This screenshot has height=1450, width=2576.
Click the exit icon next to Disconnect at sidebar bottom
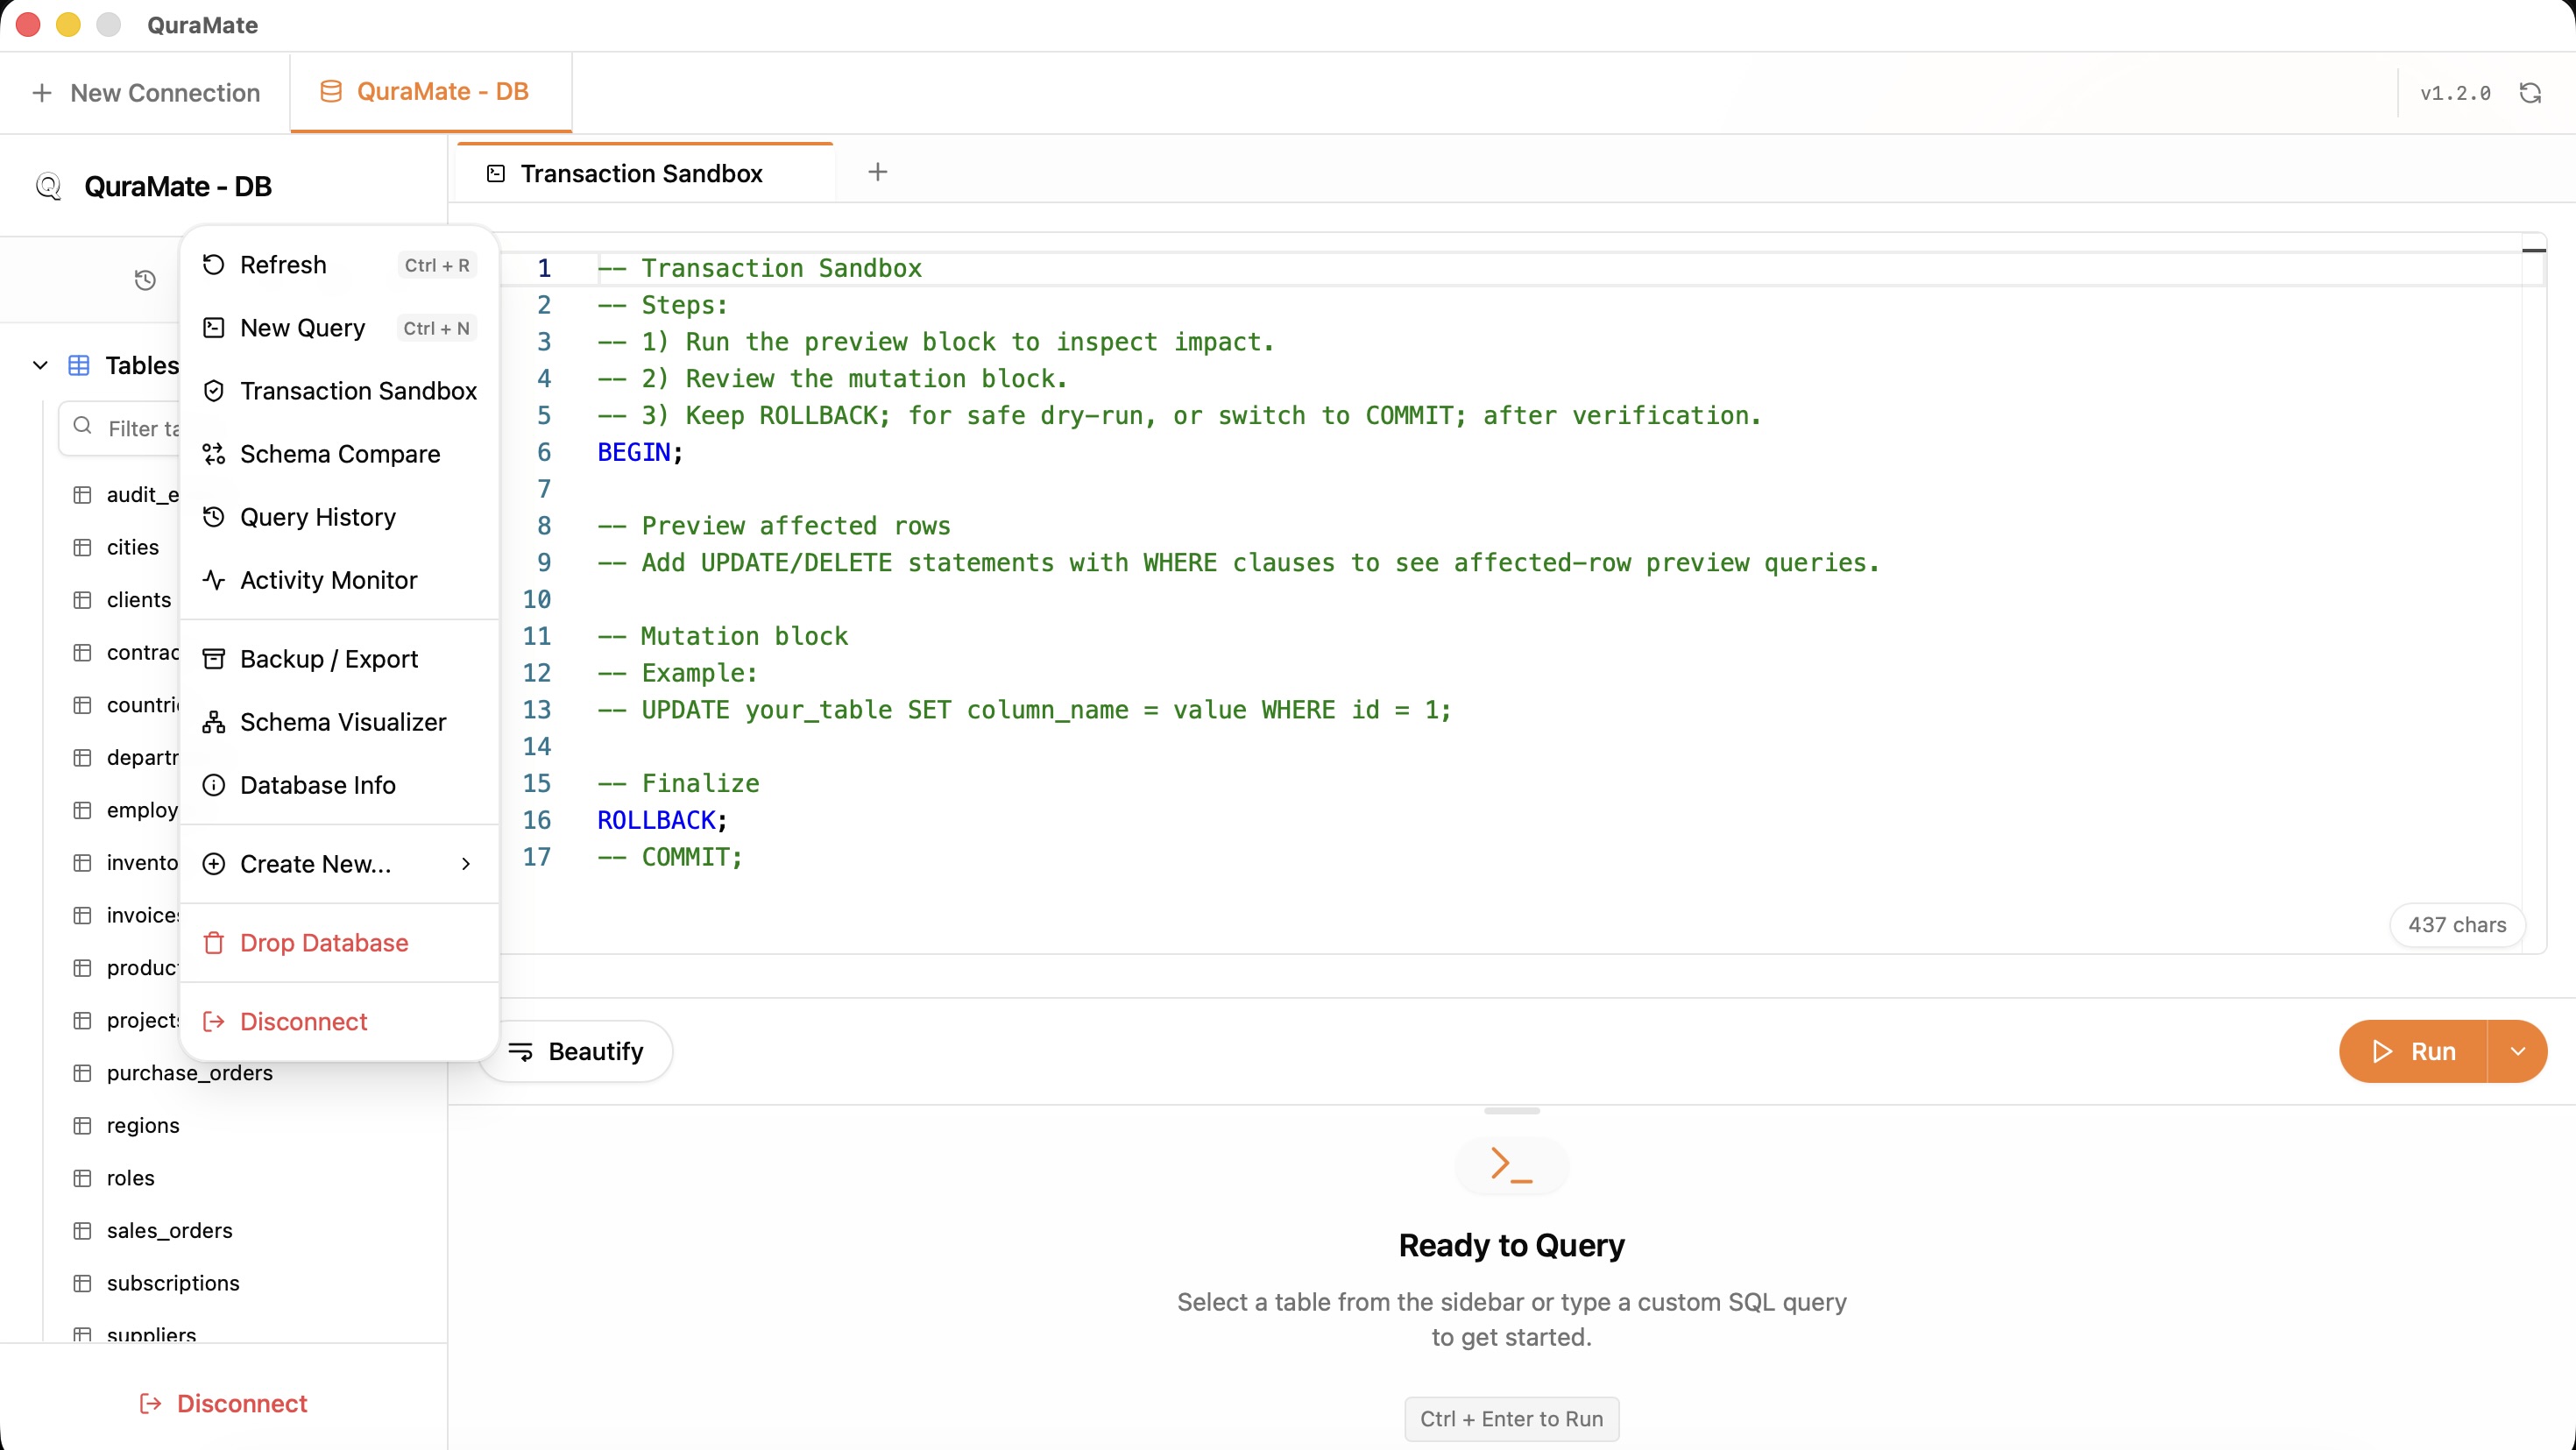click(x=150, y=1403)
